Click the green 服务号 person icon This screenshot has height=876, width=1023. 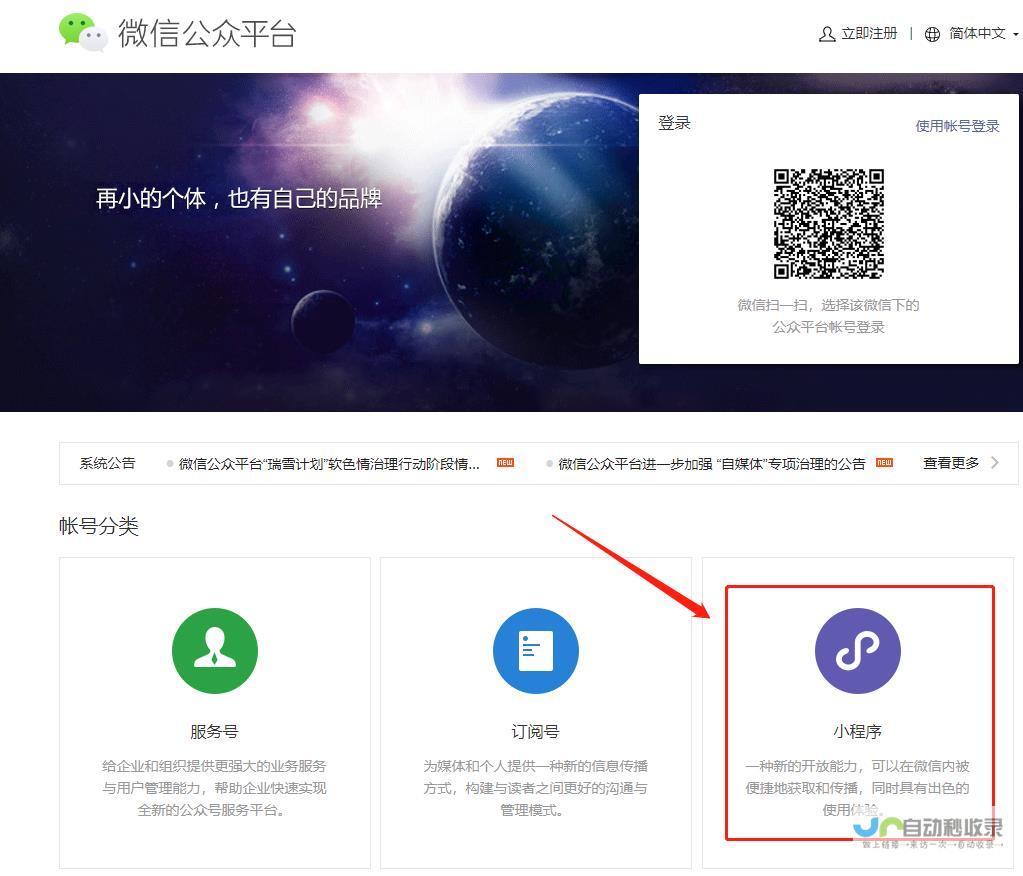pos(215,650)
